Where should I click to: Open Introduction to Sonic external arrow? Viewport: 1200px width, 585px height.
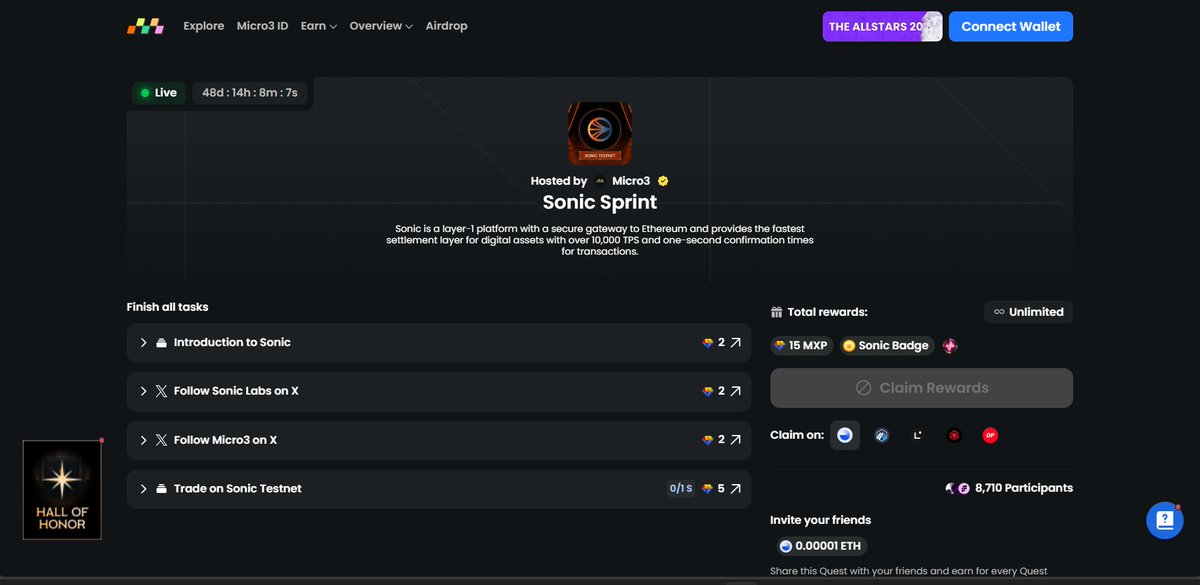click(736, 342)
